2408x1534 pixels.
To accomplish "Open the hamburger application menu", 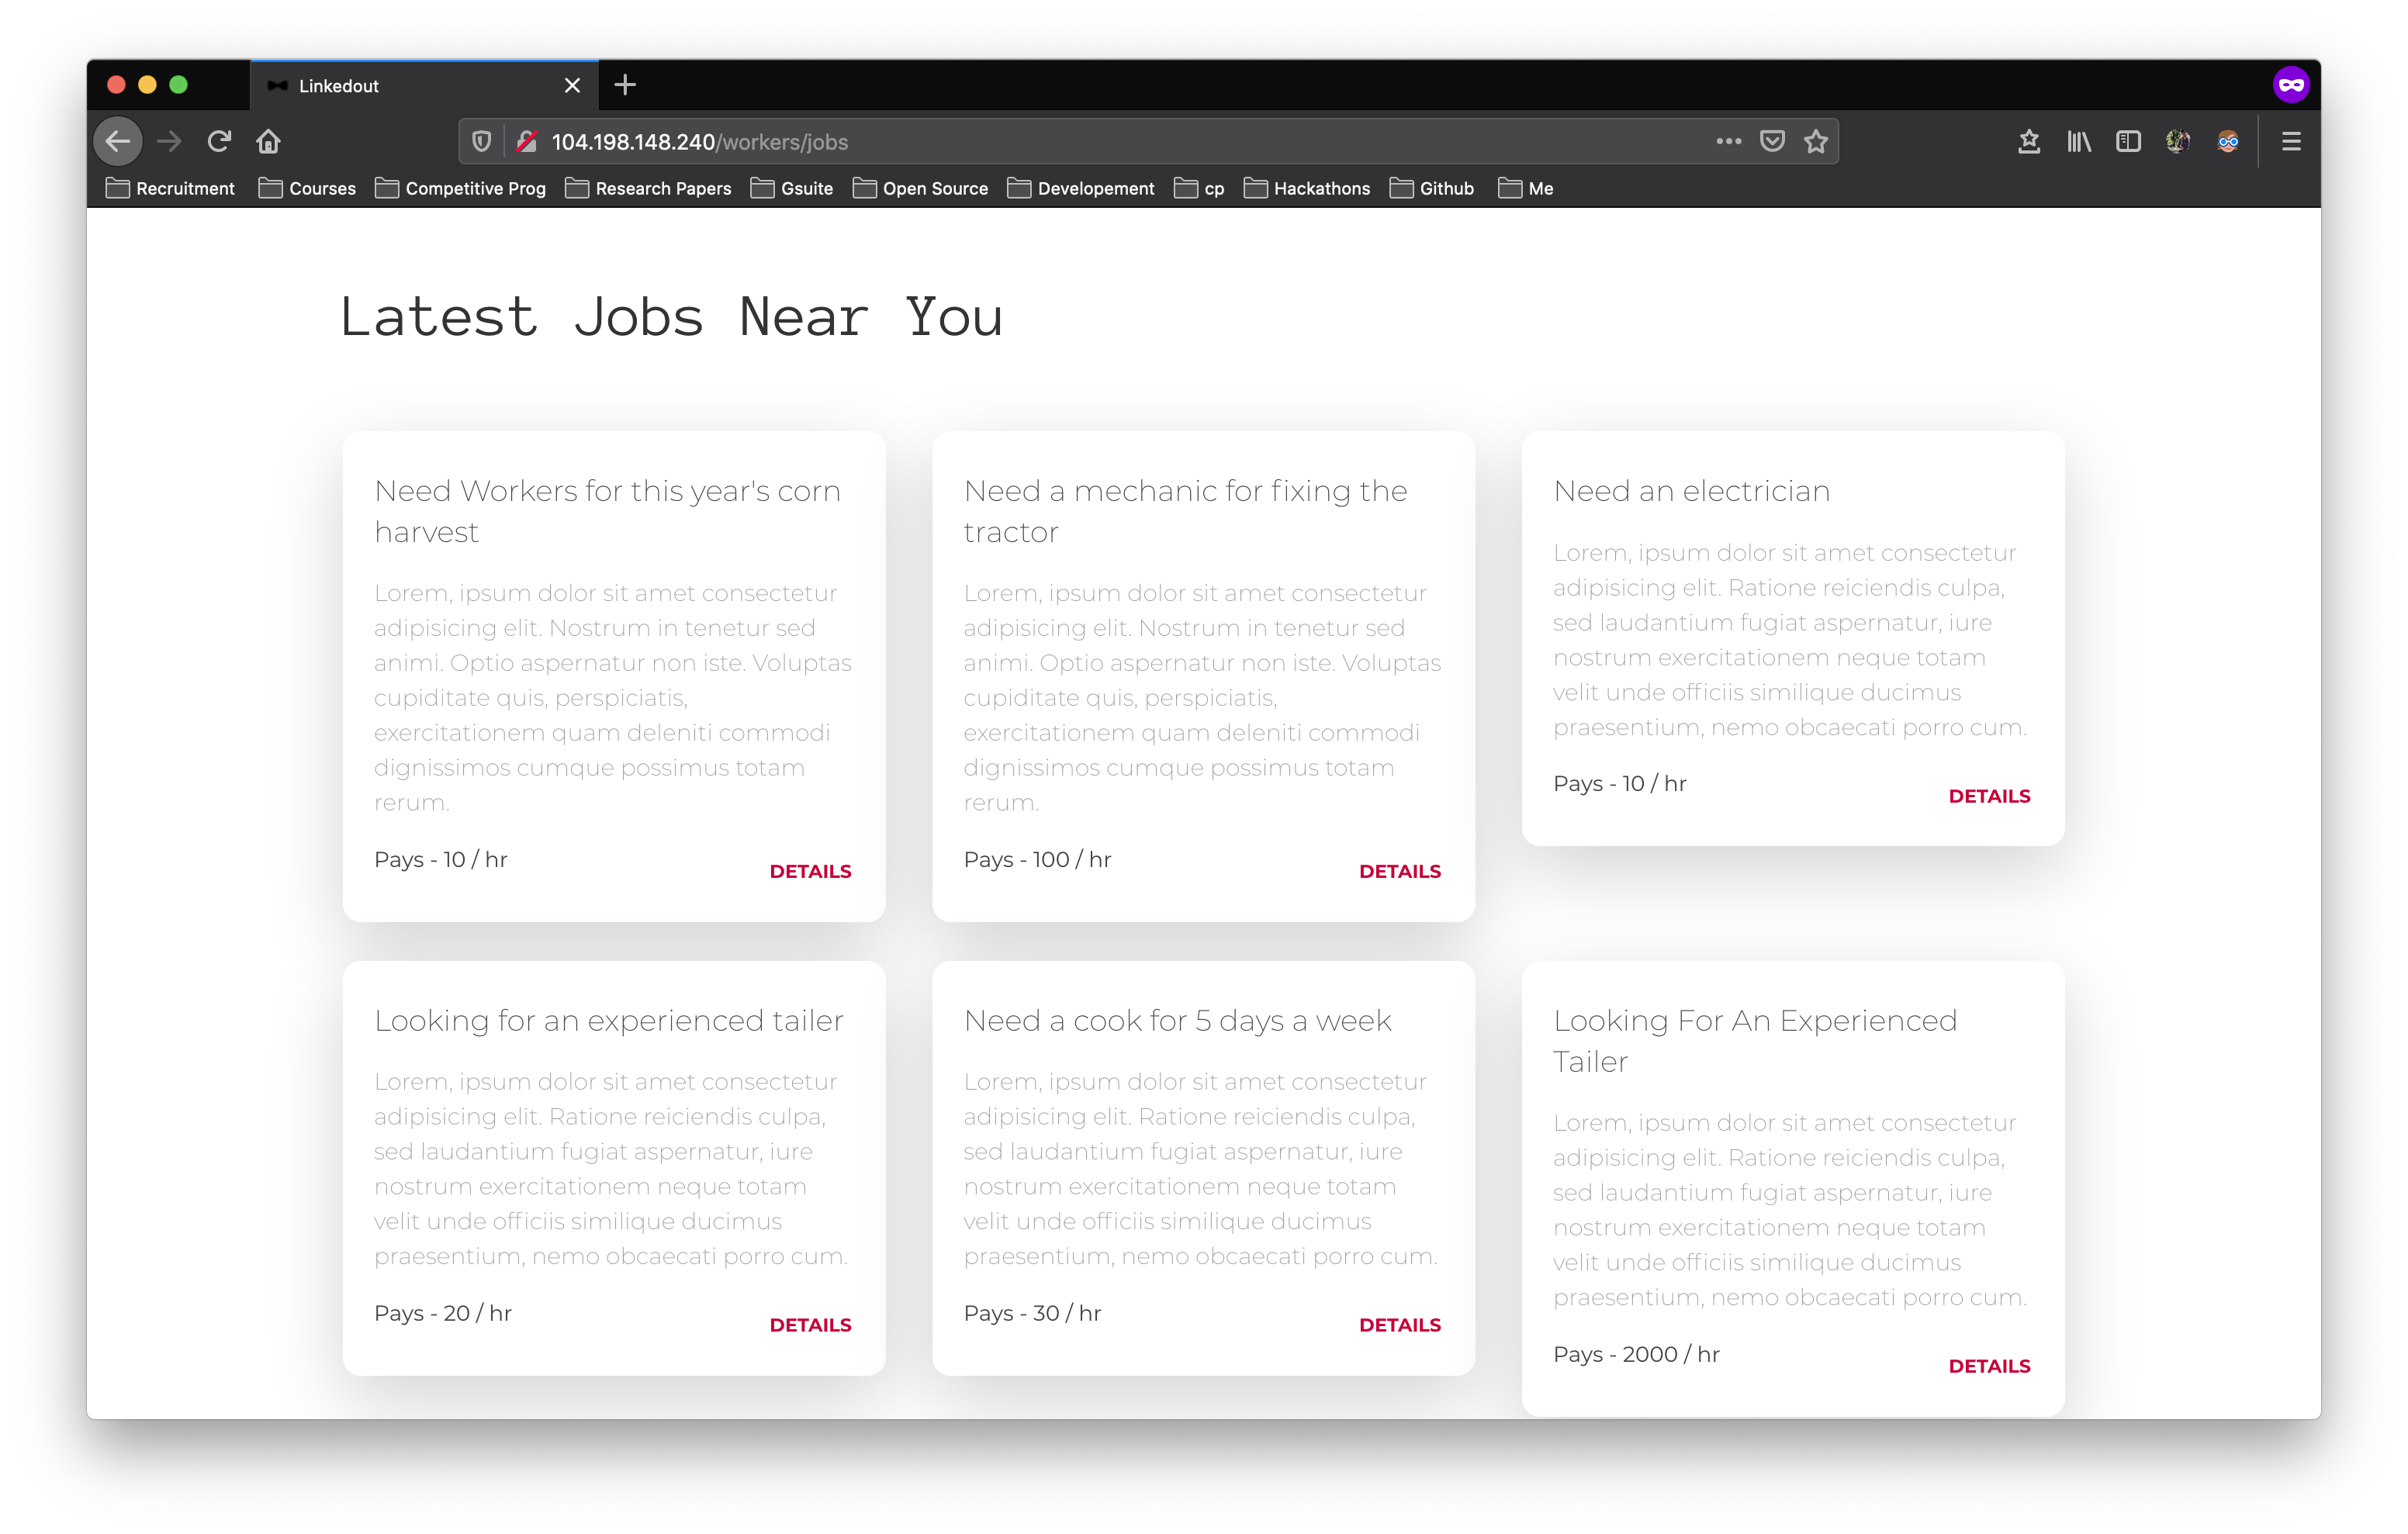I will [x=2291, y=141].
